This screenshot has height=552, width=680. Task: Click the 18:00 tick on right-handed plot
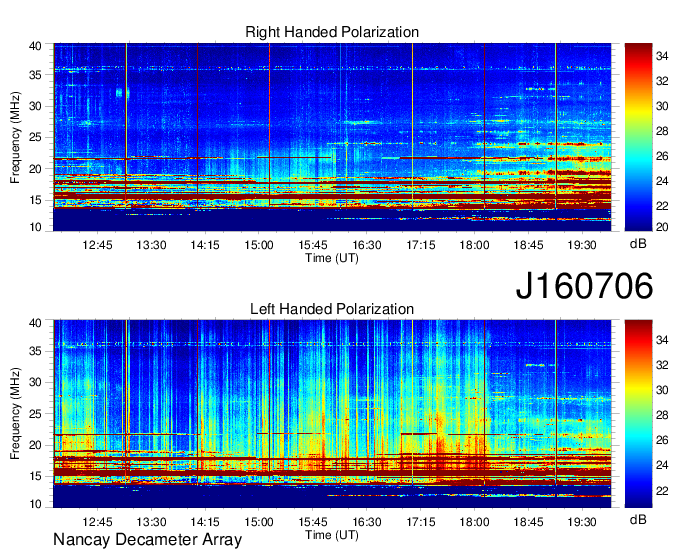pyautogui.click(x=474, y=245)
